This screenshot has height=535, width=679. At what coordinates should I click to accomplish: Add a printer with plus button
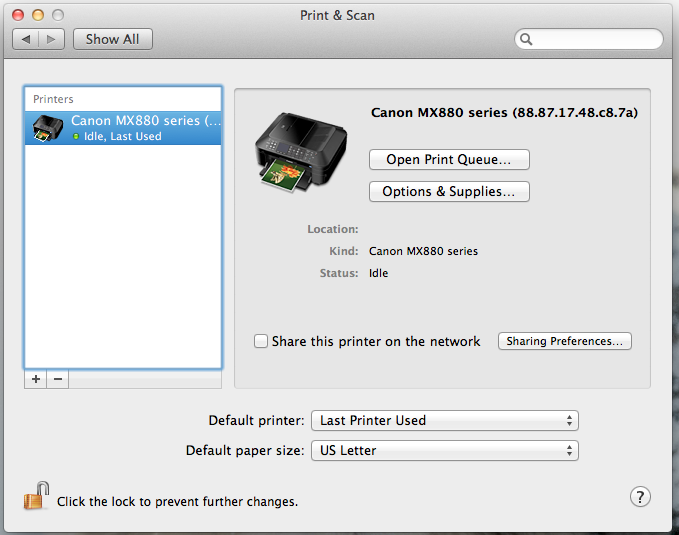point(36,379)
